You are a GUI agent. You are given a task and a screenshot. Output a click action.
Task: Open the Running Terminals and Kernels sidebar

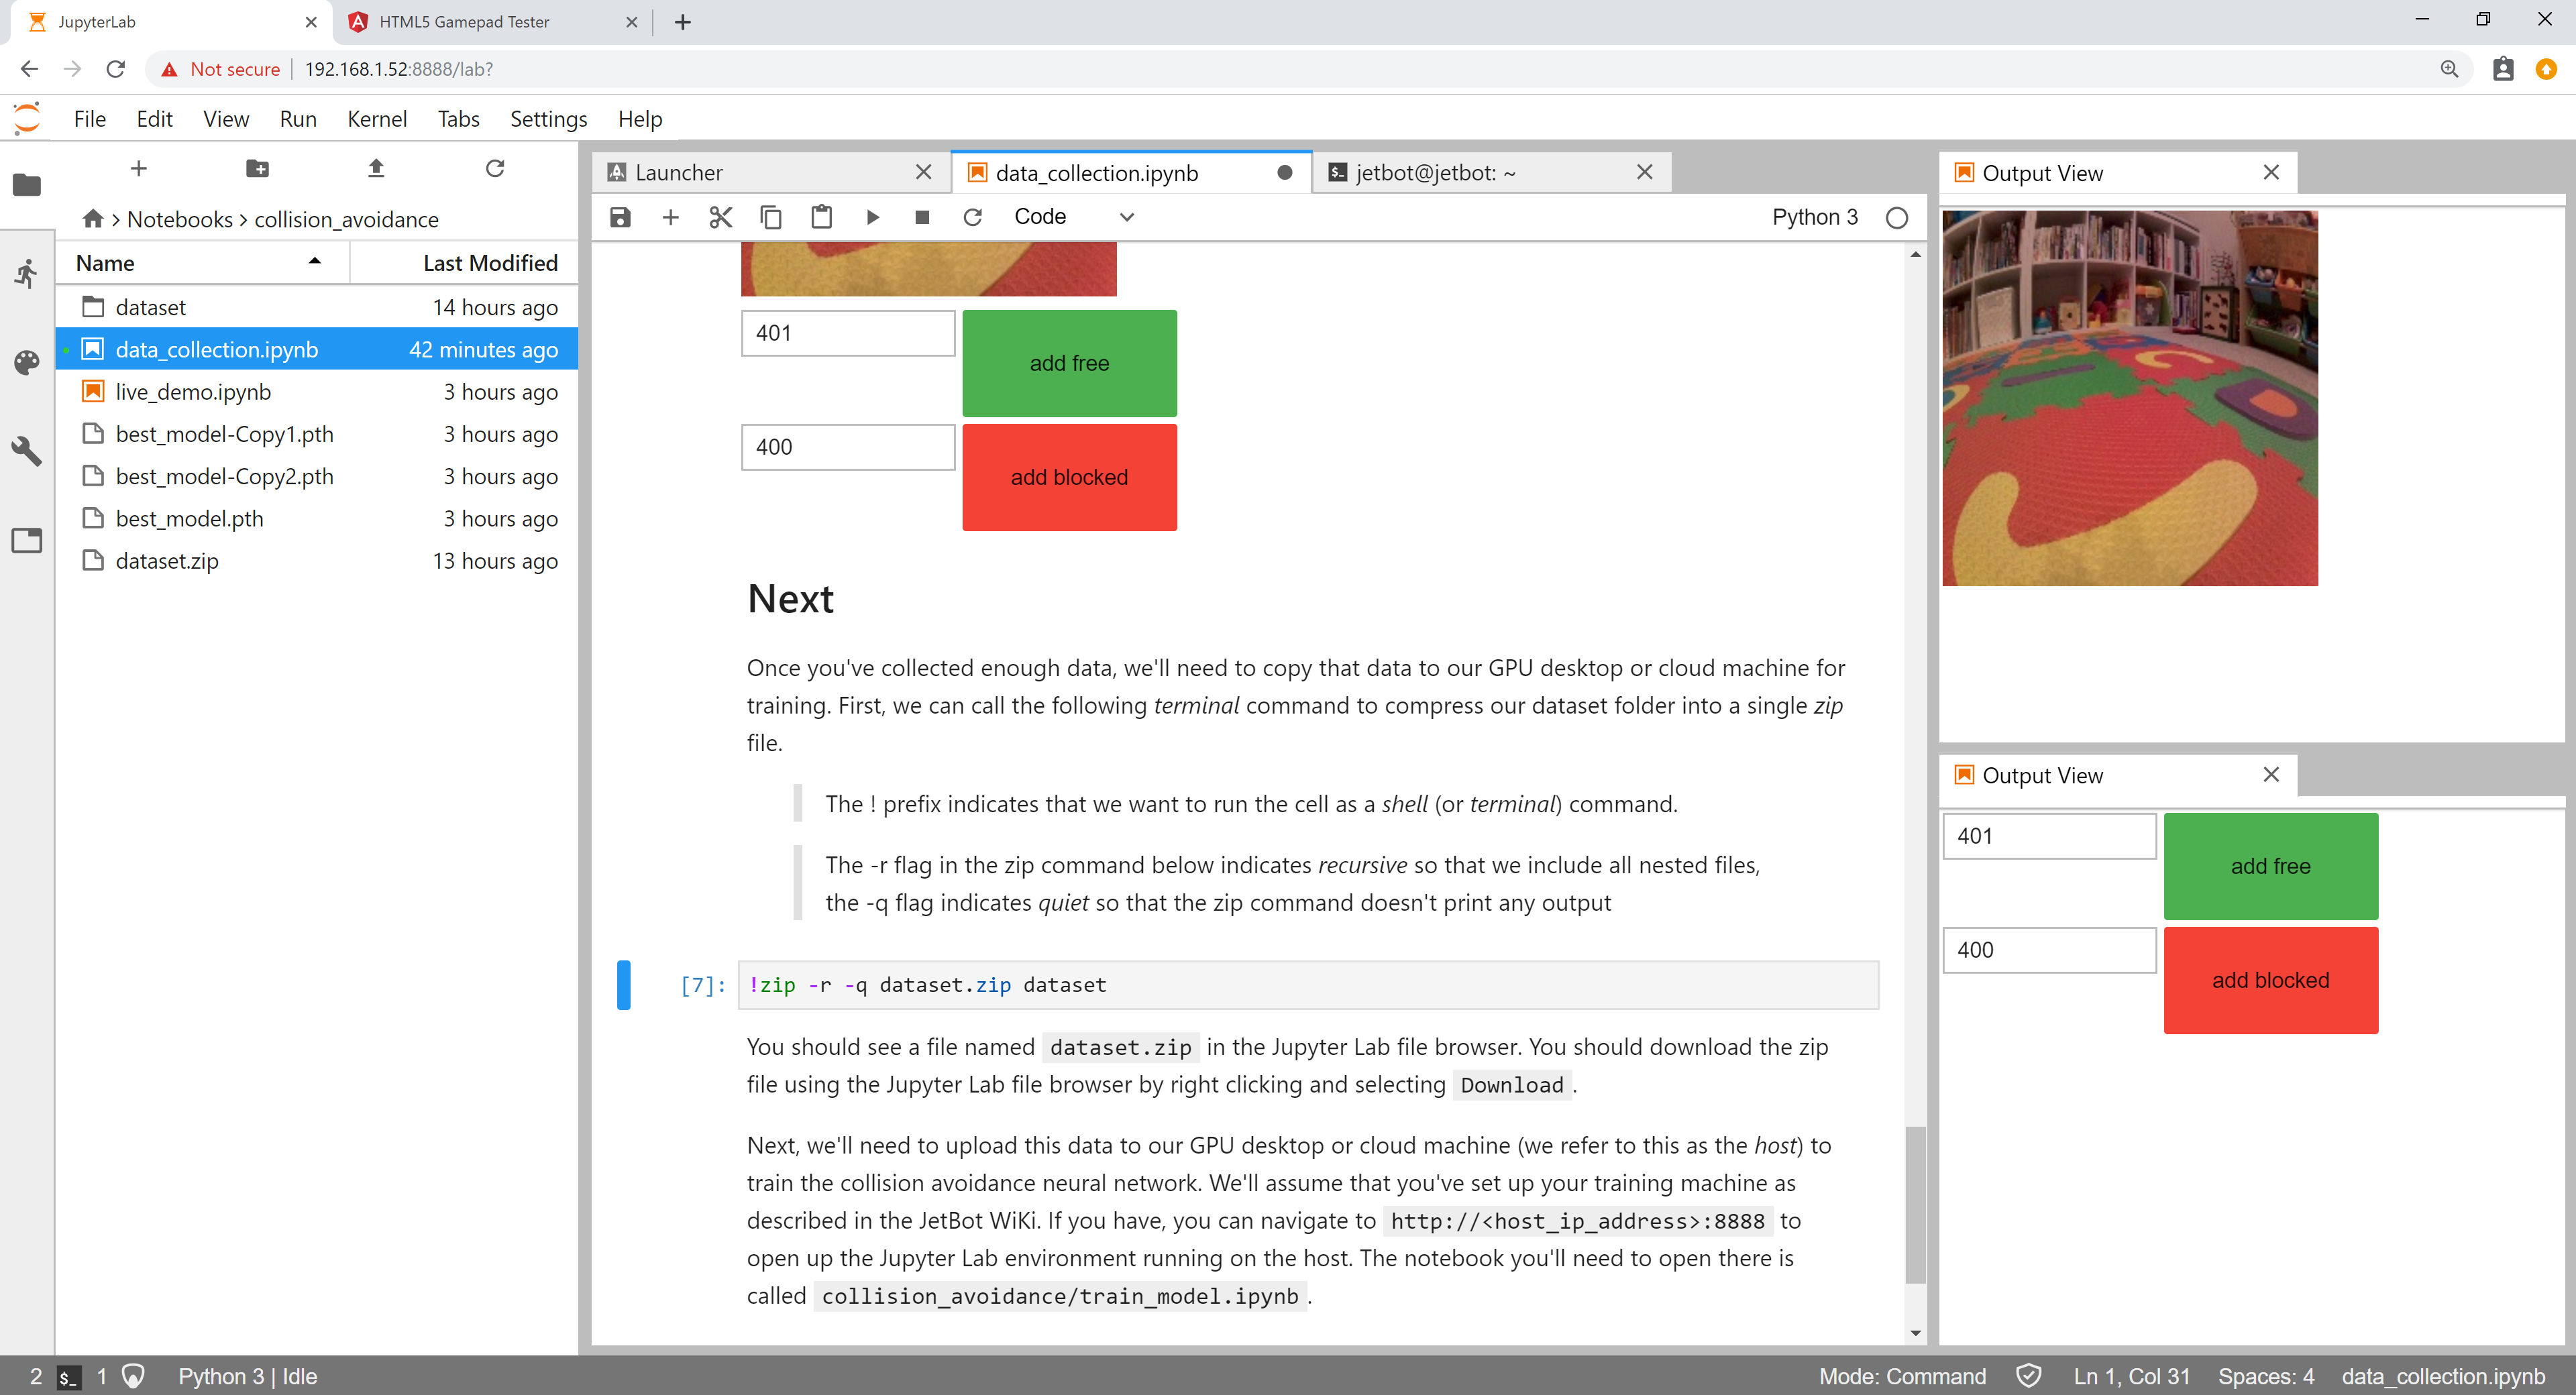(27, 273)
